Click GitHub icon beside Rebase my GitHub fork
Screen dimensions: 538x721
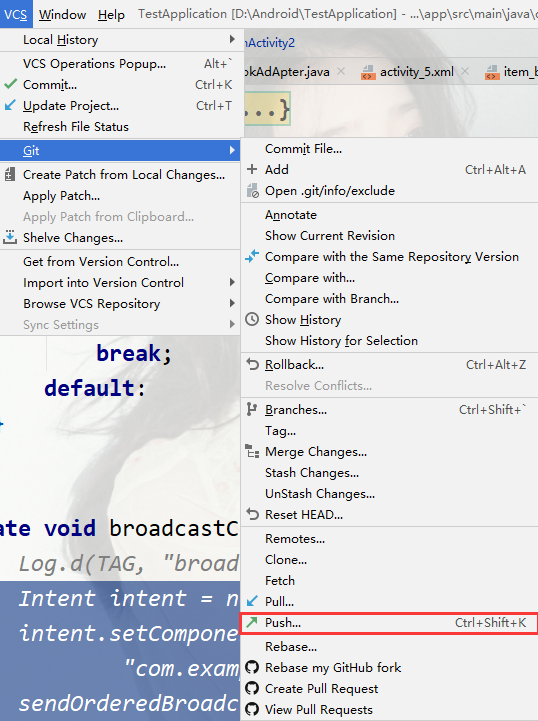252,667
